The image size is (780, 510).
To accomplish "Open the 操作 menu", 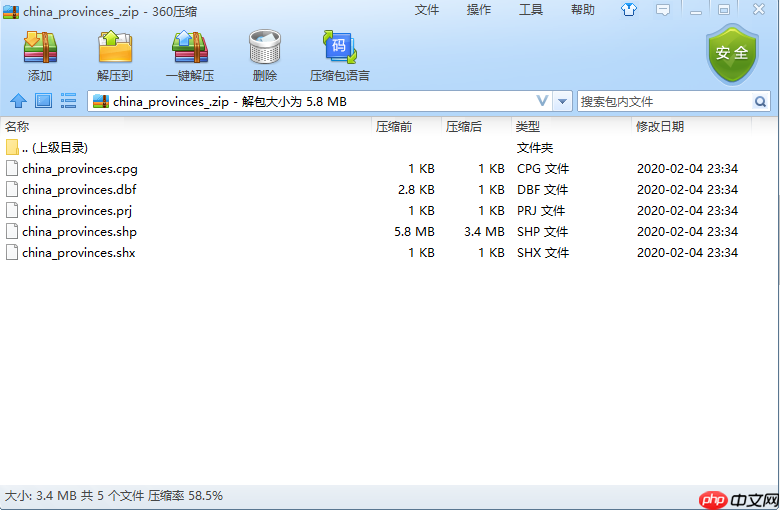I will tap(479, 10).
